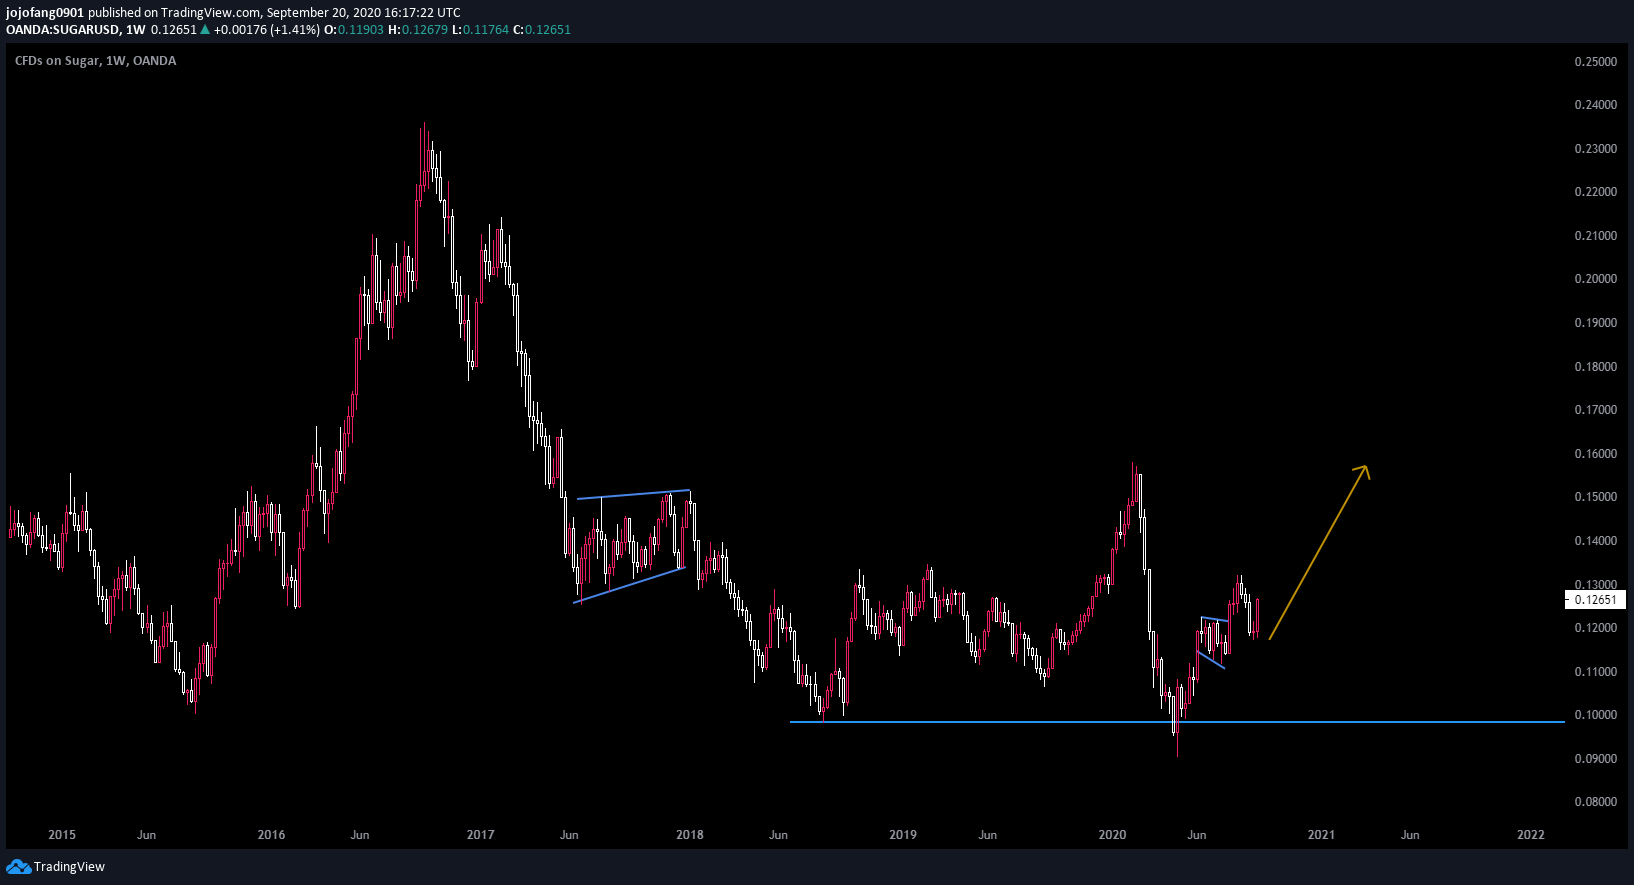Click the 0.10000 price axis label
Image resolution: width=1634 pixels, height=885 pixels.
pos(1595,715)
